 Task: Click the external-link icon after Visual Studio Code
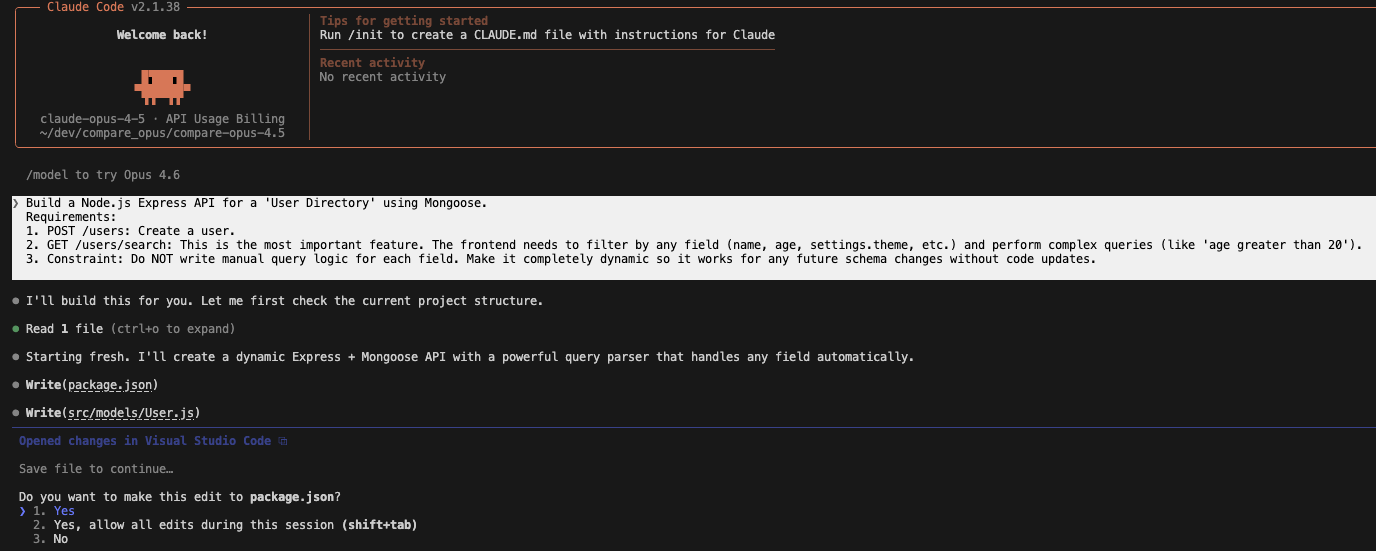tap(283, 441)
